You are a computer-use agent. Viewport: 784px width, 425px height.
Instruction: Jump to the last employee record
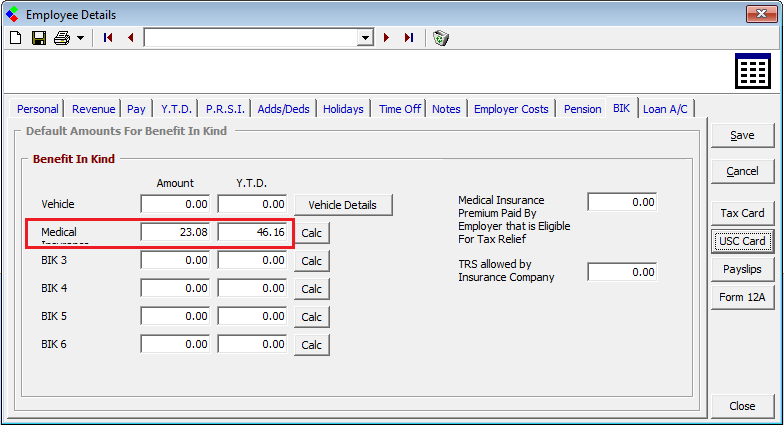(x=409, y=38)
